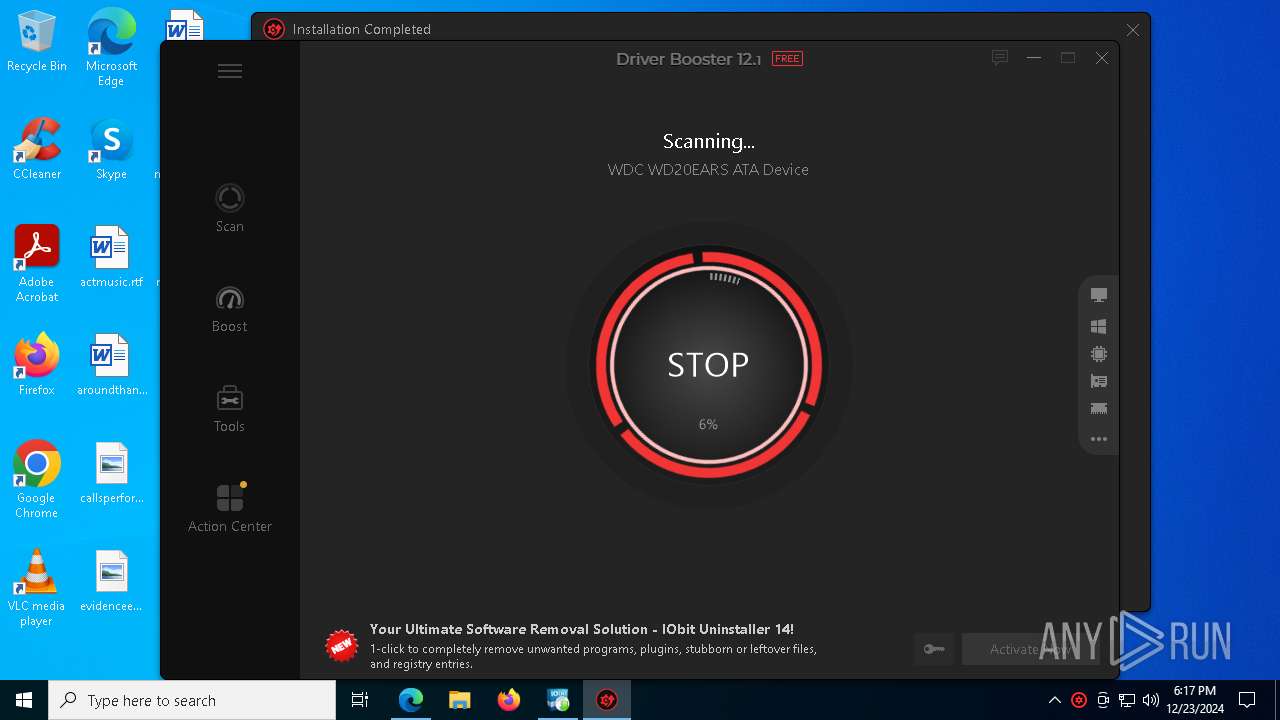1280x720 pixels.
Task: Open the callsperfor... image file on desktop
Action: click(111, 472)
